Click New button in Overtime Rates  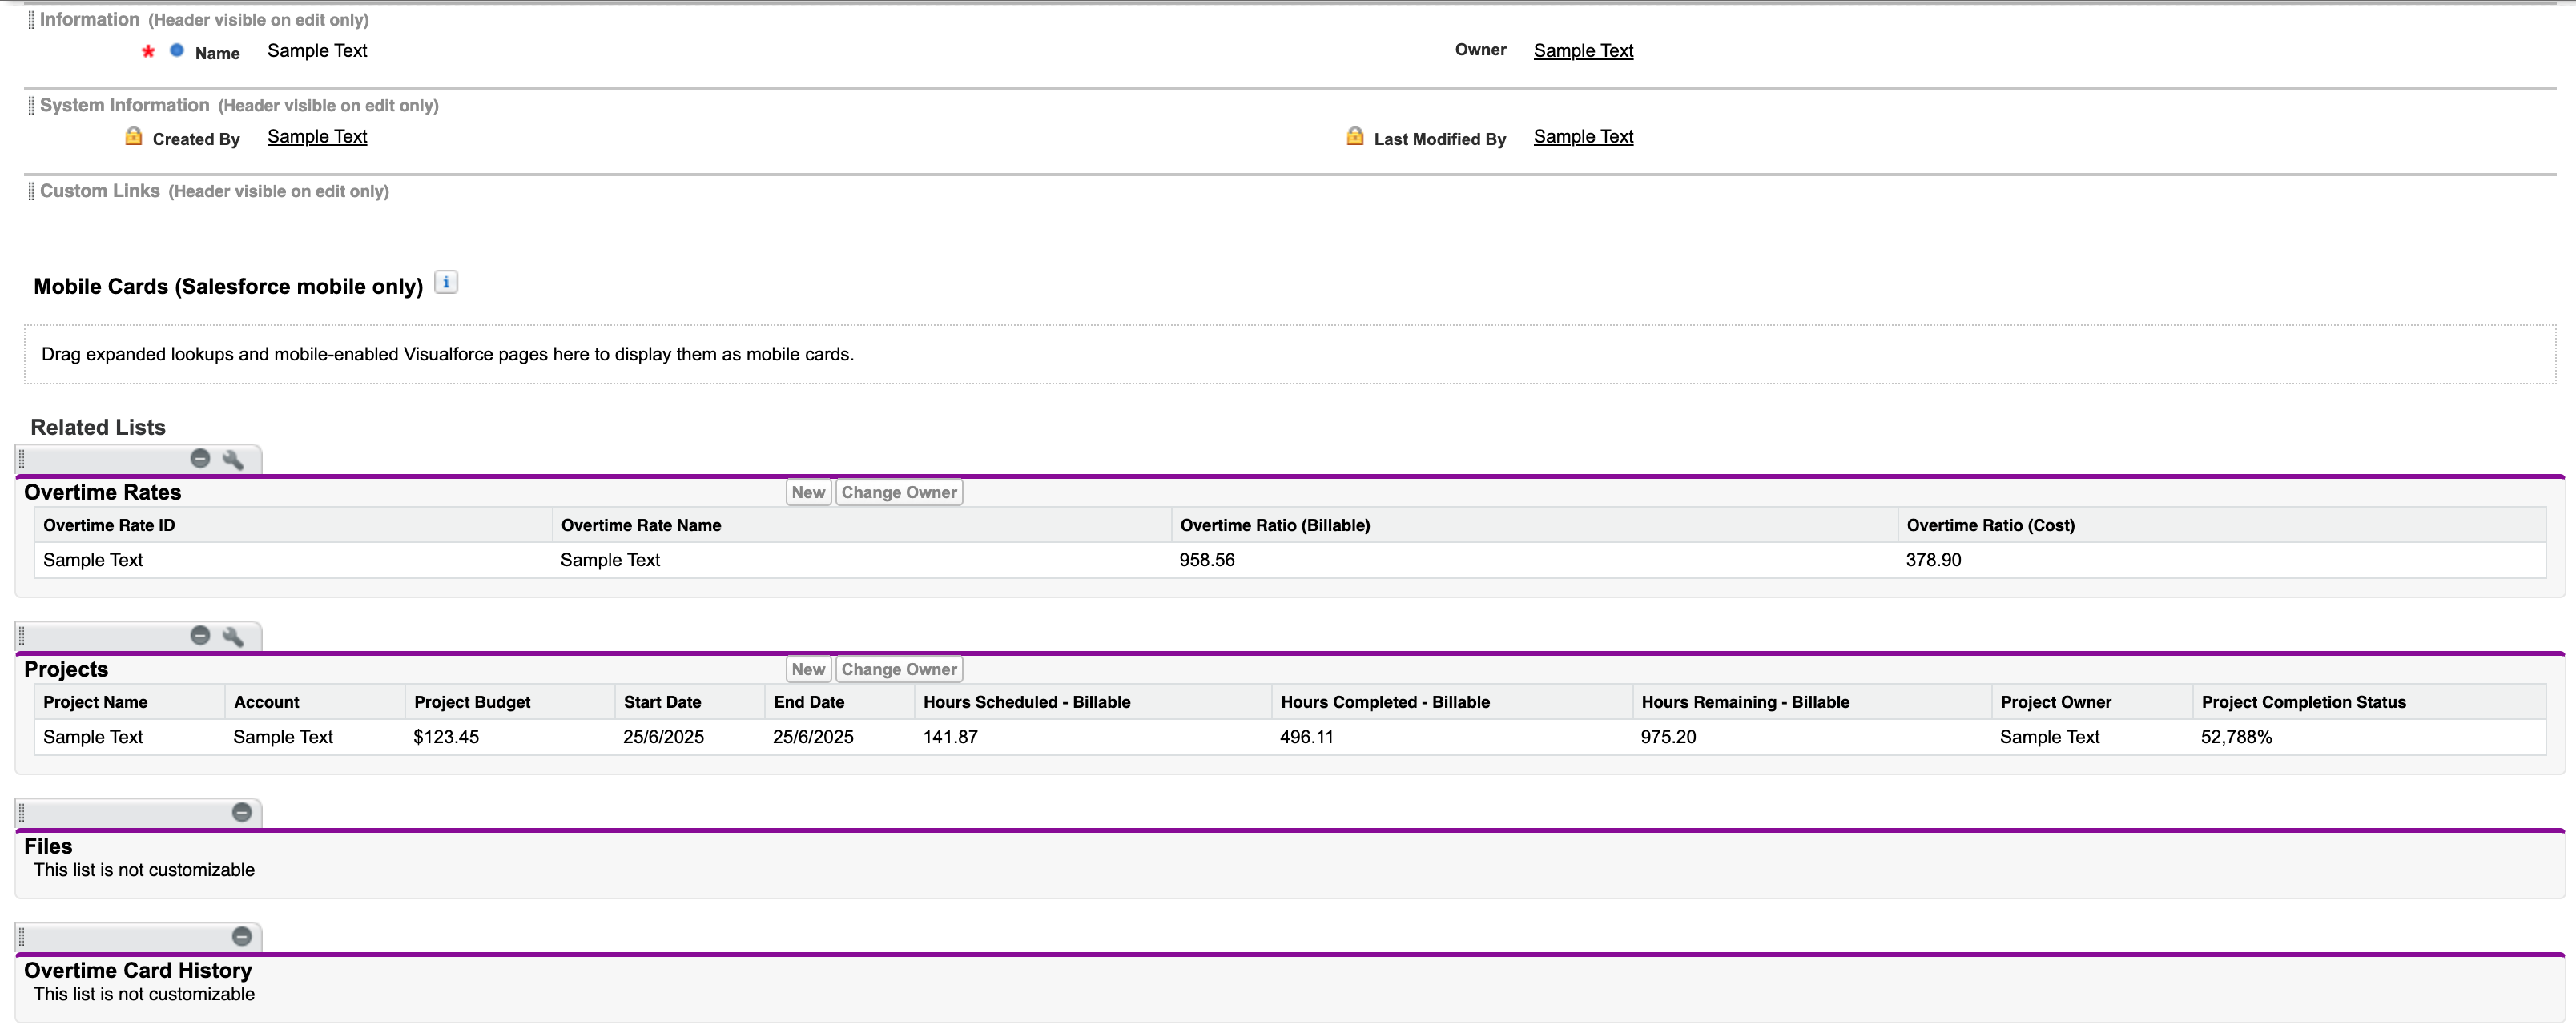(x=808, y=492)
